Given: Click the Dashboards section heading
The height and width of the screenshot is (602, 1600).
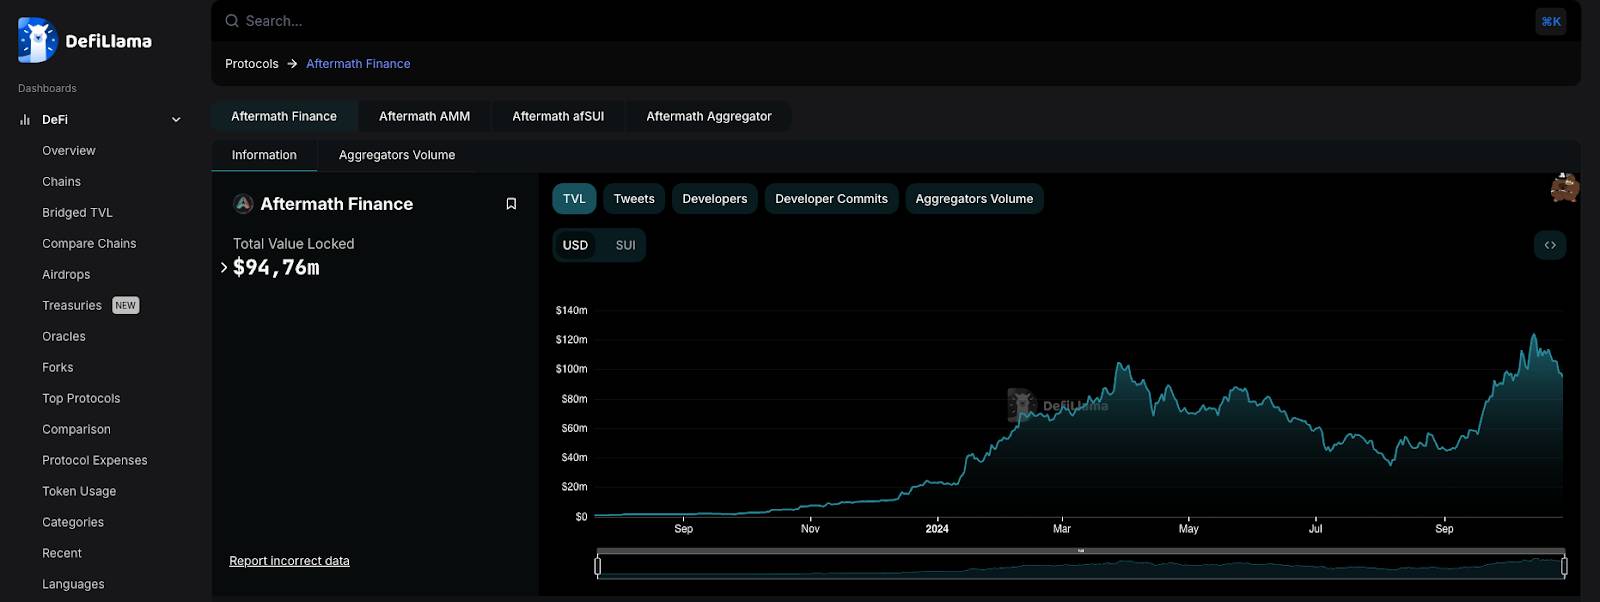Looking at the screenshot, I should (47, 89).
